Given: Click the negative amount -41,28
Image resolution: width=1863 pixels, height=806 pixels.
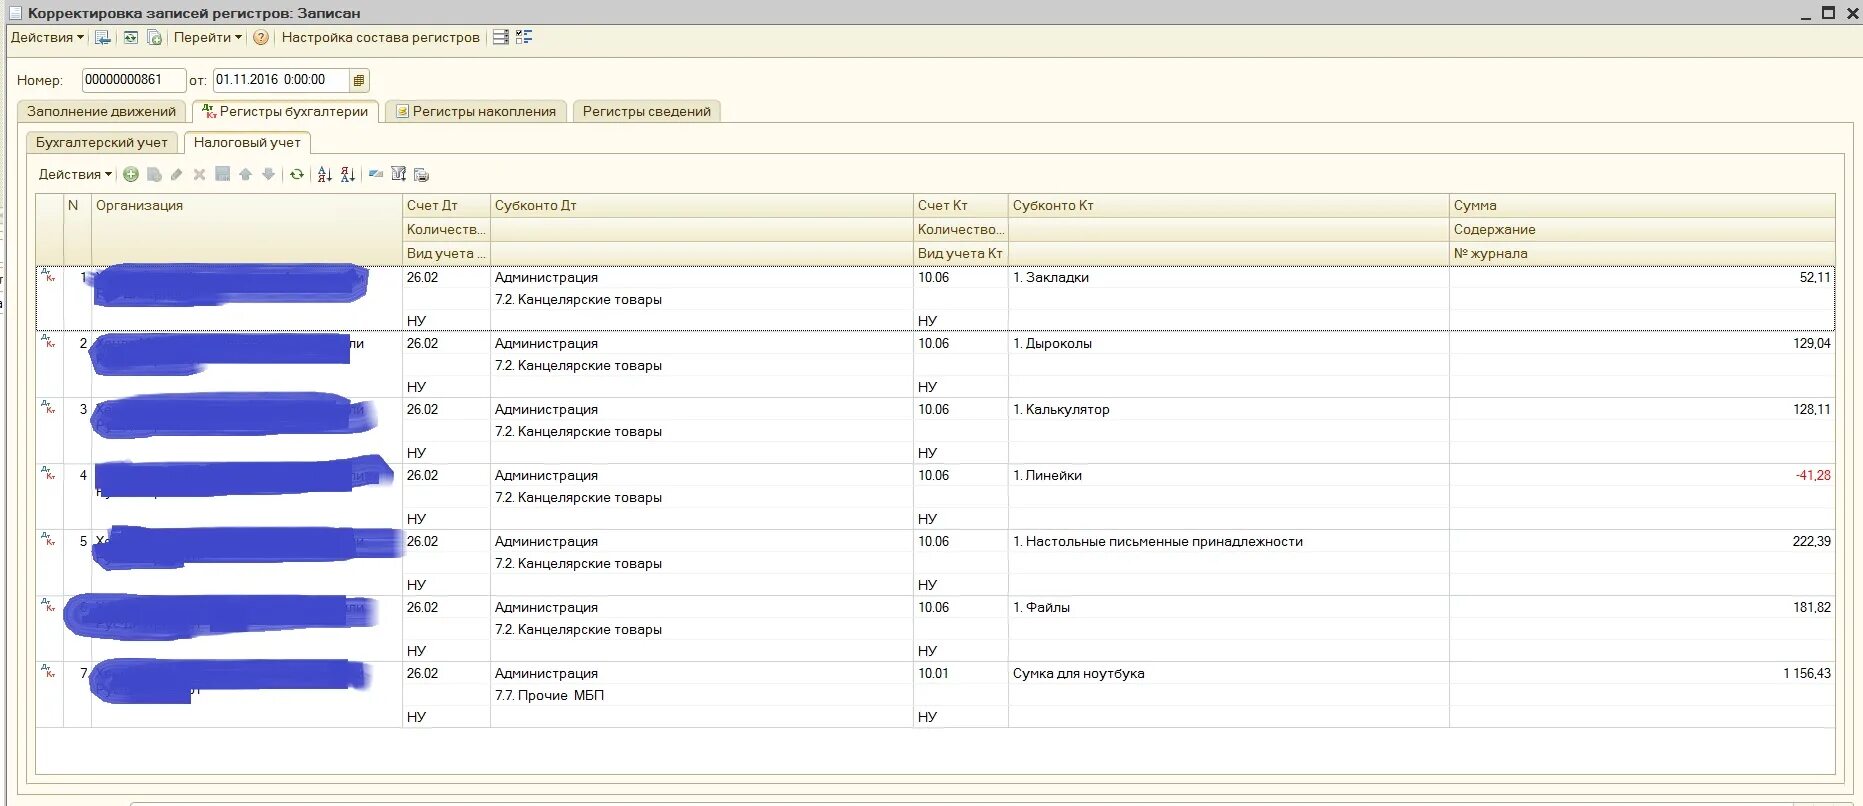Looking at the screenshot, I should point(1812,475).
